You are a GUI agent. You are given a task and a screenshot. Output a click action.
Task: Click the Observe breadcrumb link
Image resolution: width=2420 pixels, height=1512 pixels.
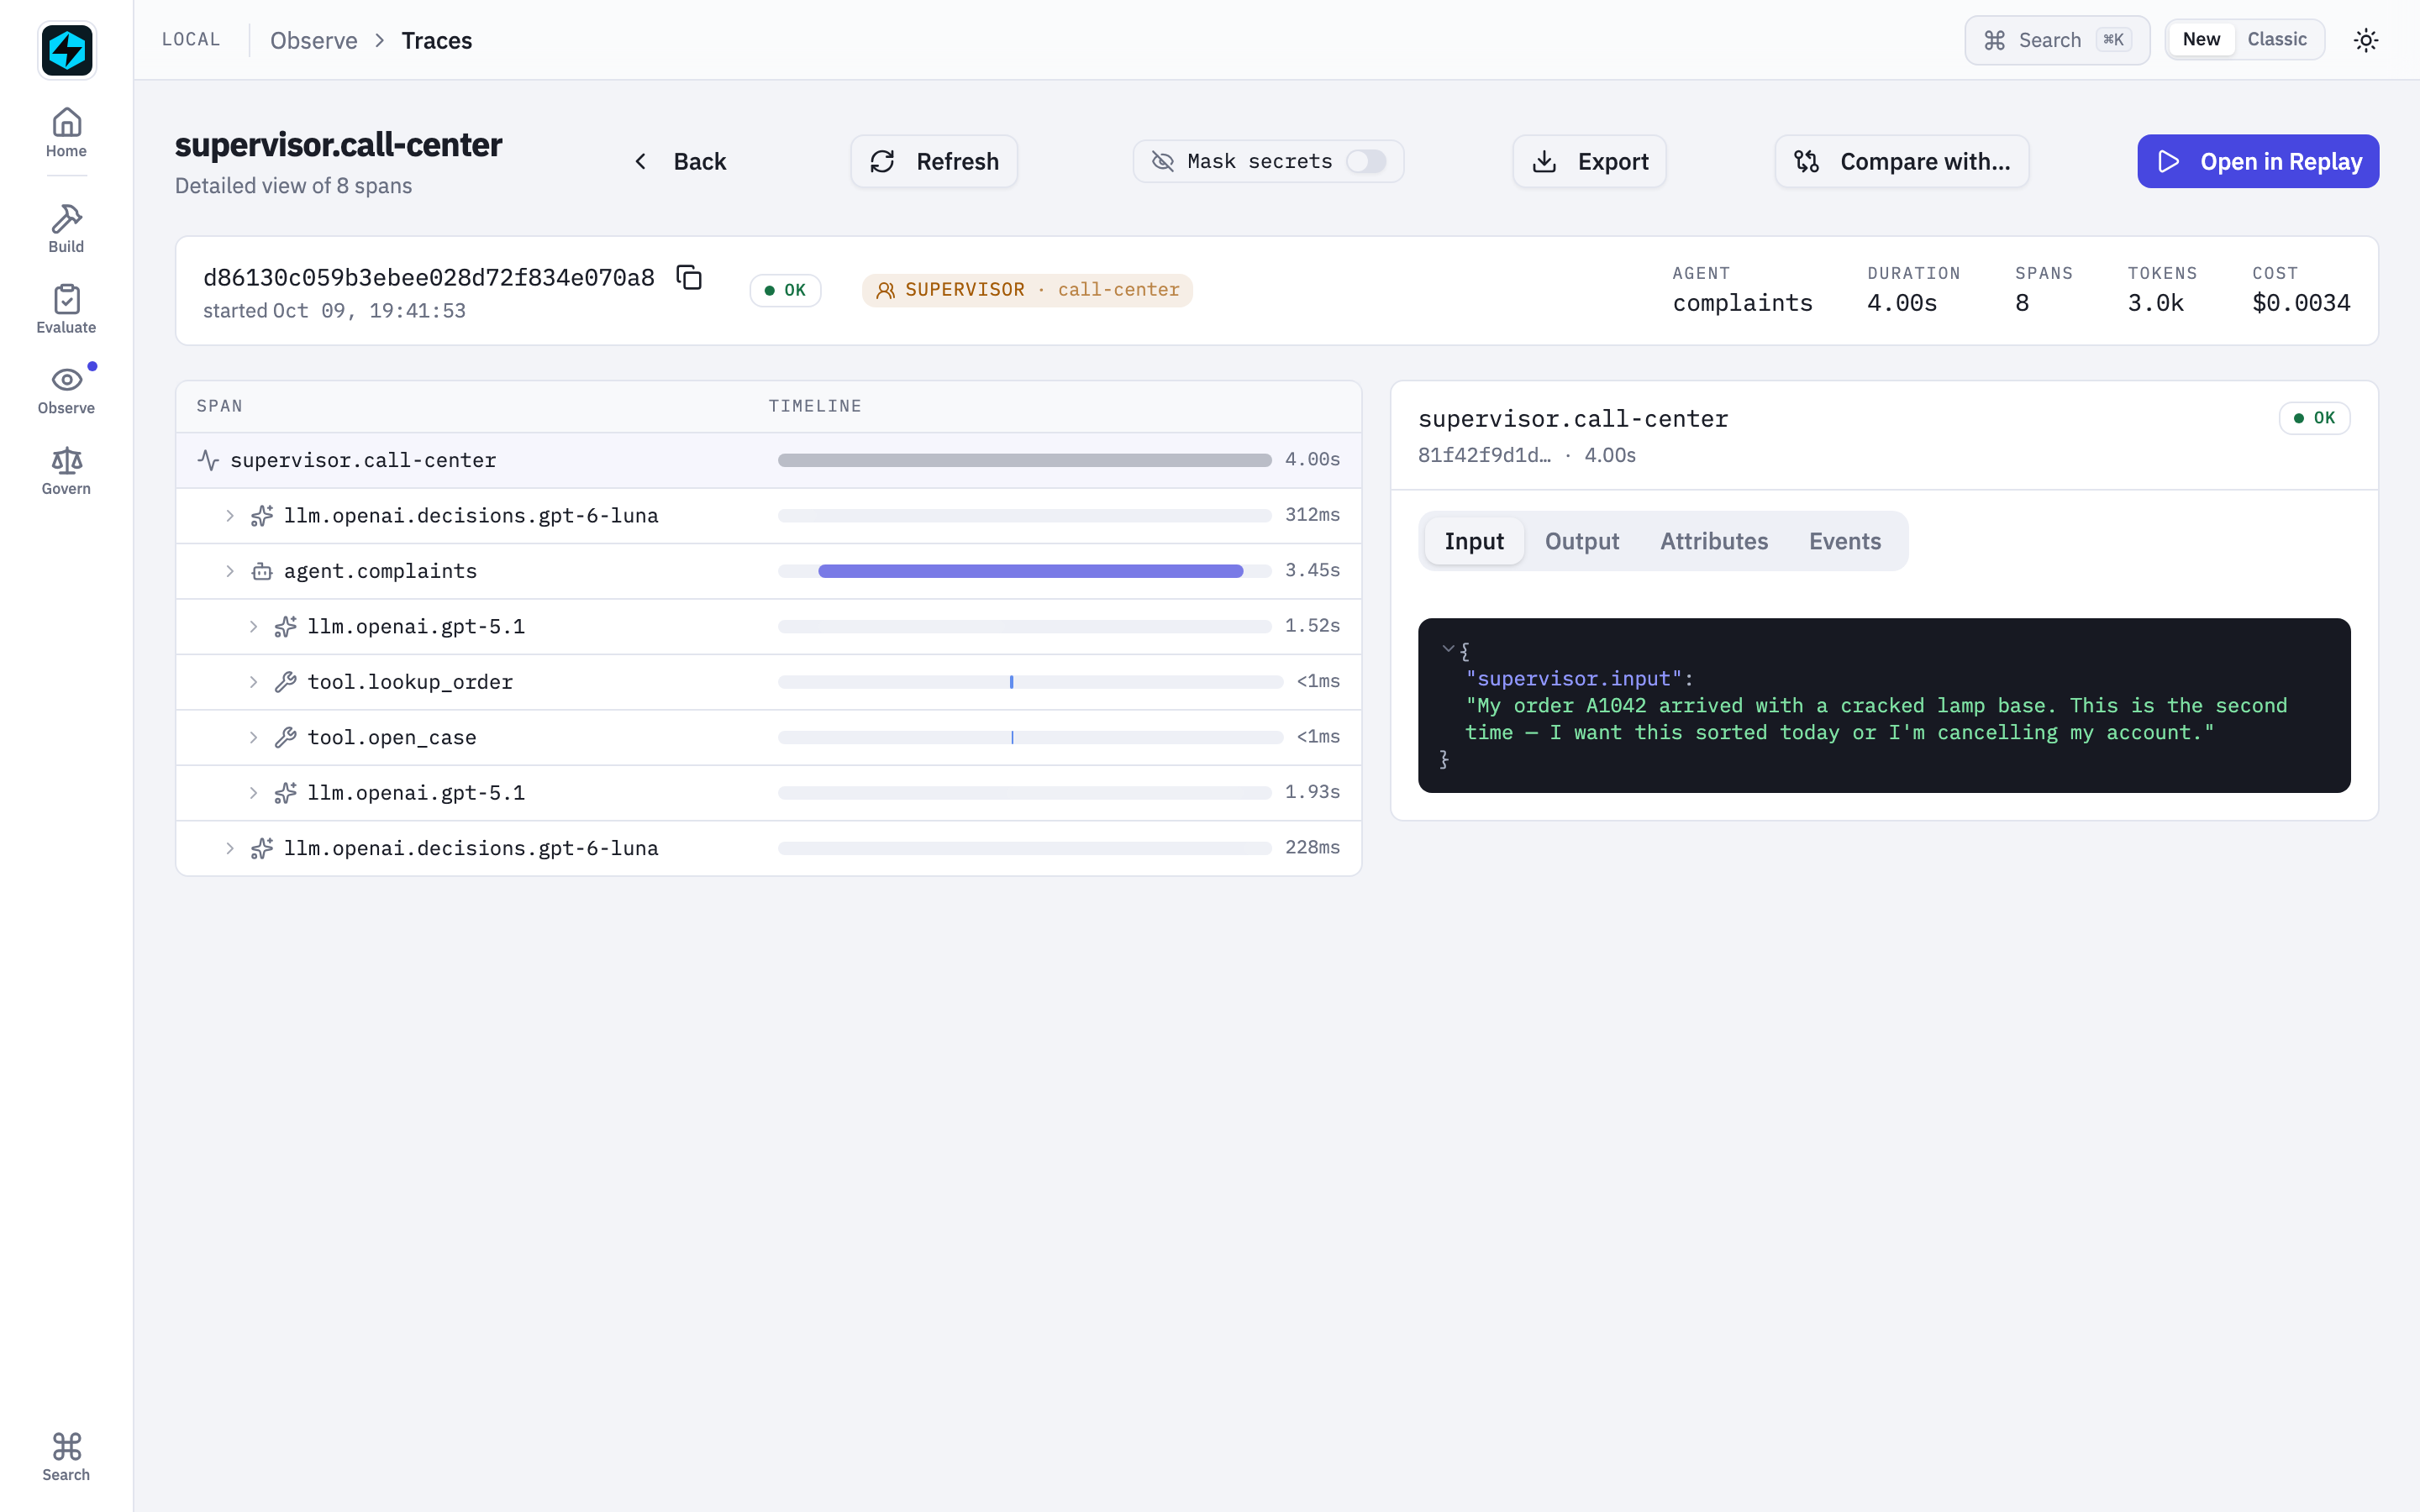point(313,40)
